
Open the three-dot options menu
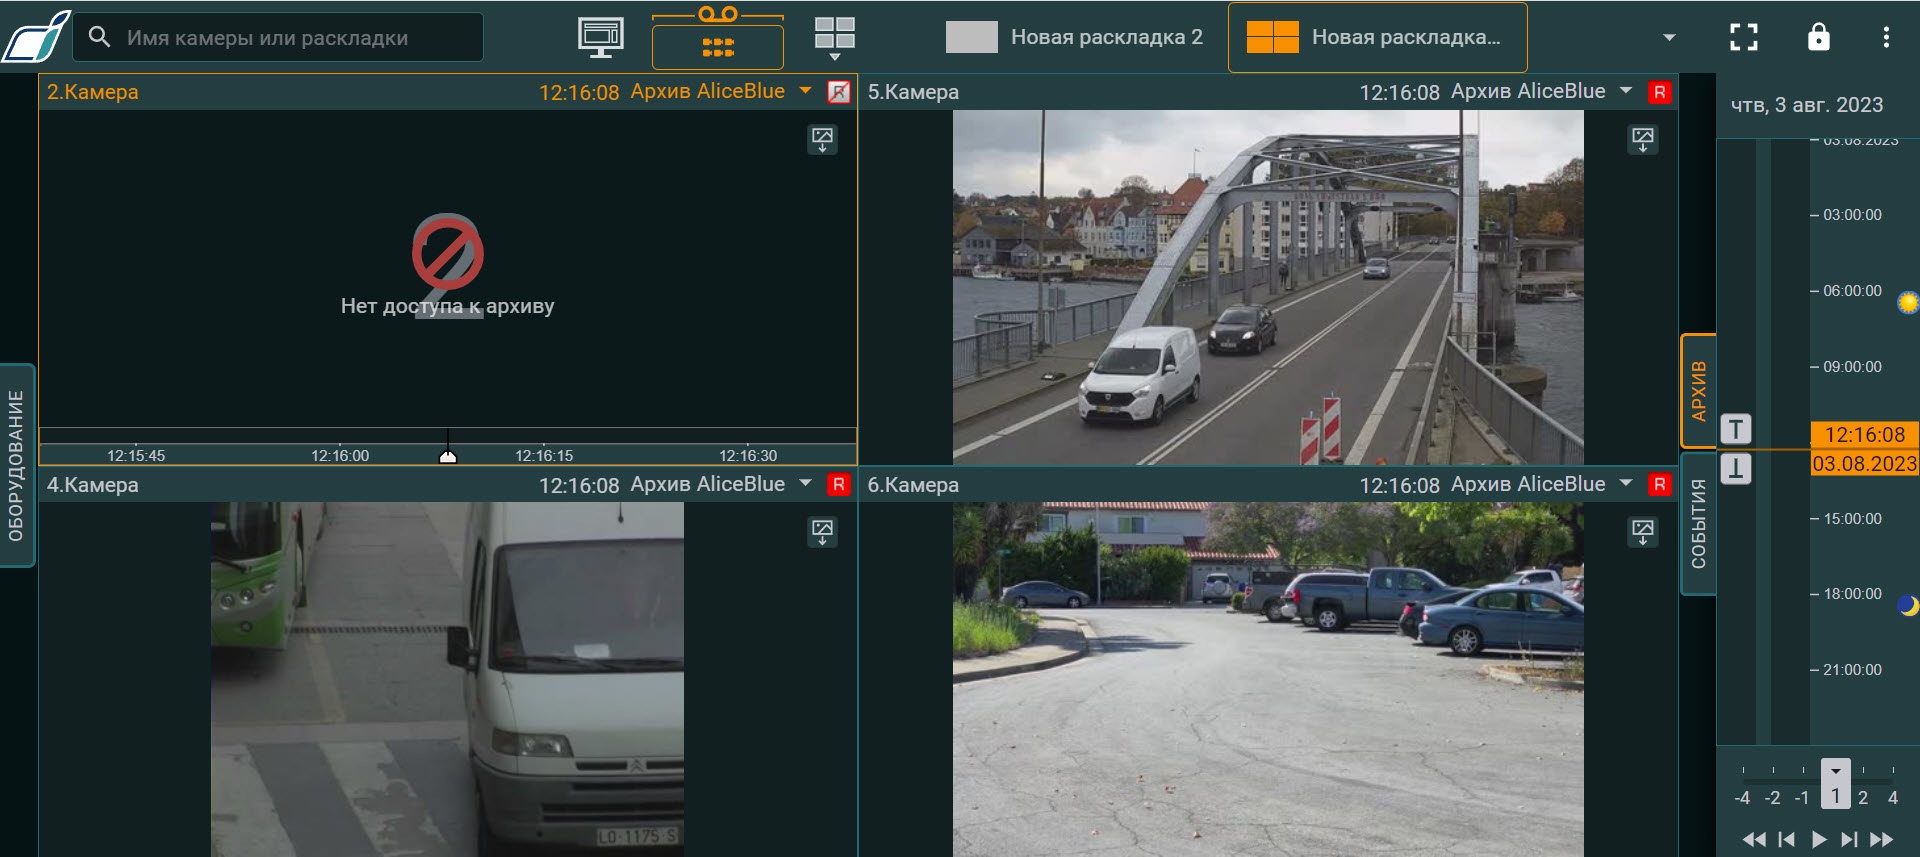pos(1885,37)
